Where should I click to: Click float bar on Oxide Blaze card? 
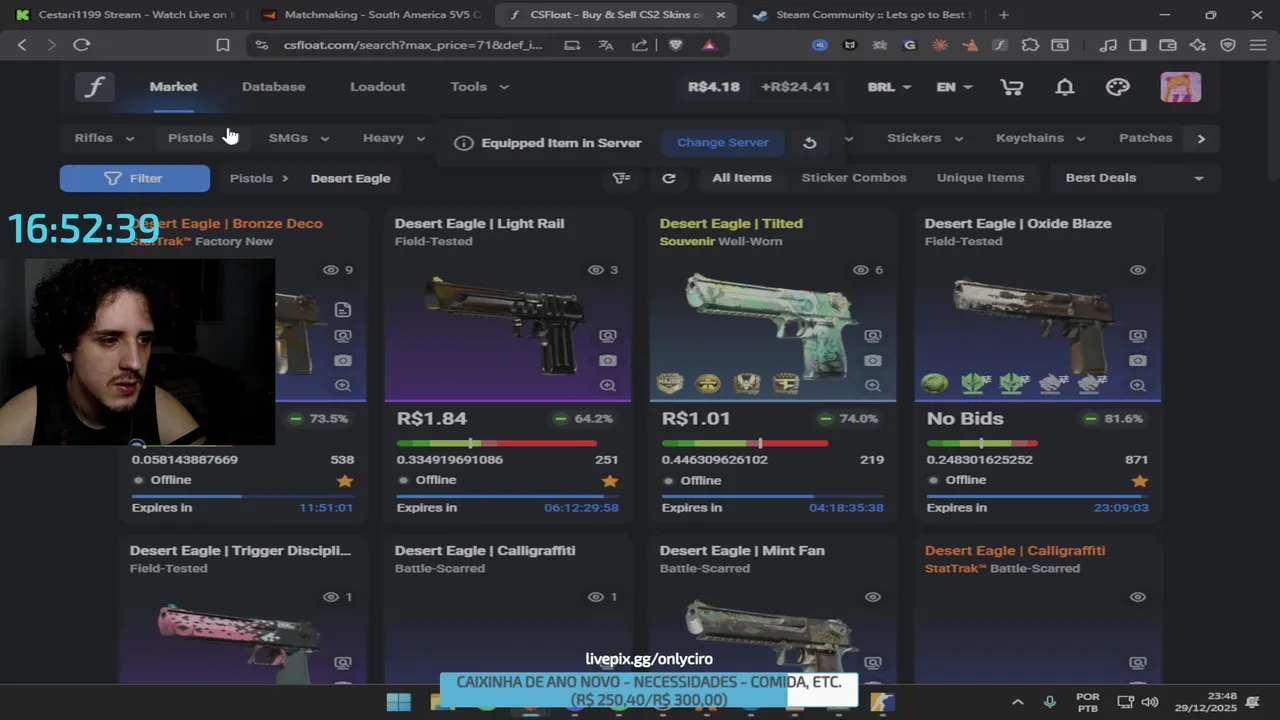tap(982, 443)
